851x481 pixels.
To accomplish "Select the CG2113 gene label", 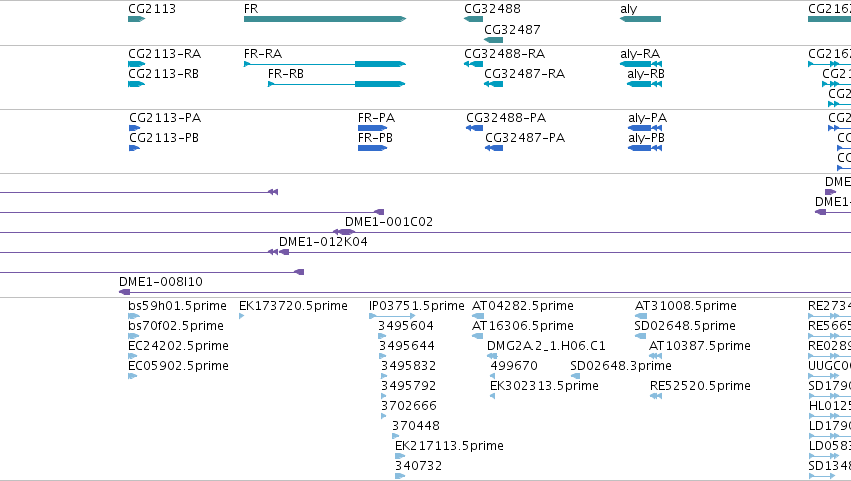I will pyautogui.click(x=152, y=9).
